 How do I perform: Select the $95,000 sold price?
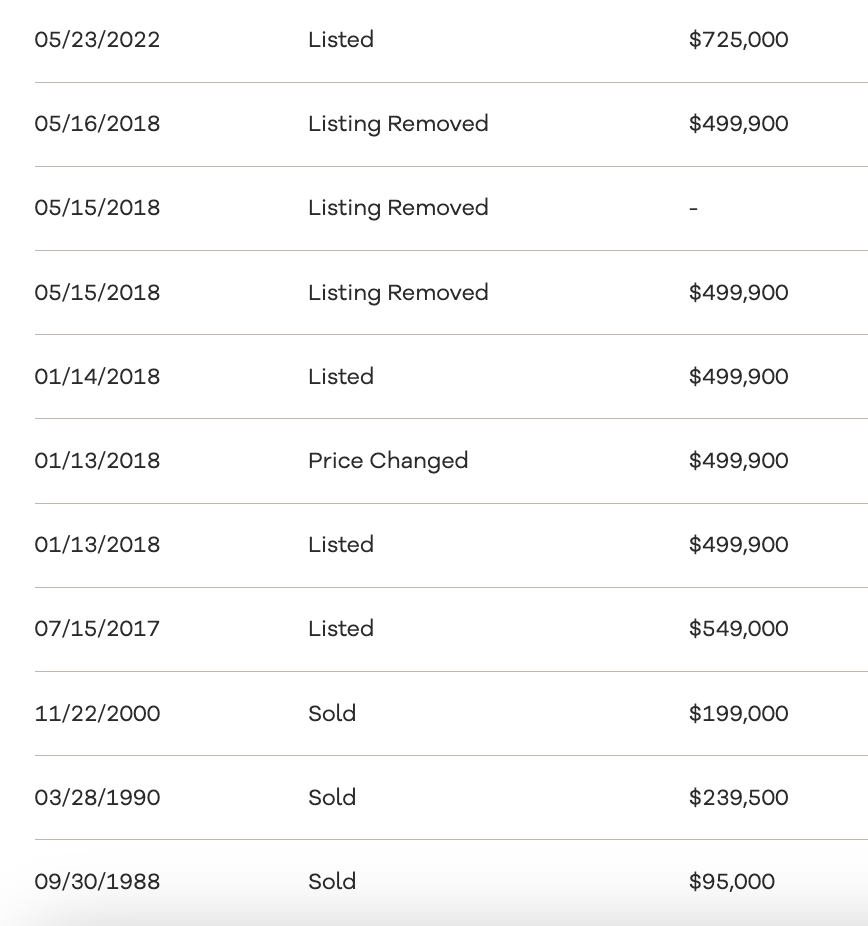(731, 882)
